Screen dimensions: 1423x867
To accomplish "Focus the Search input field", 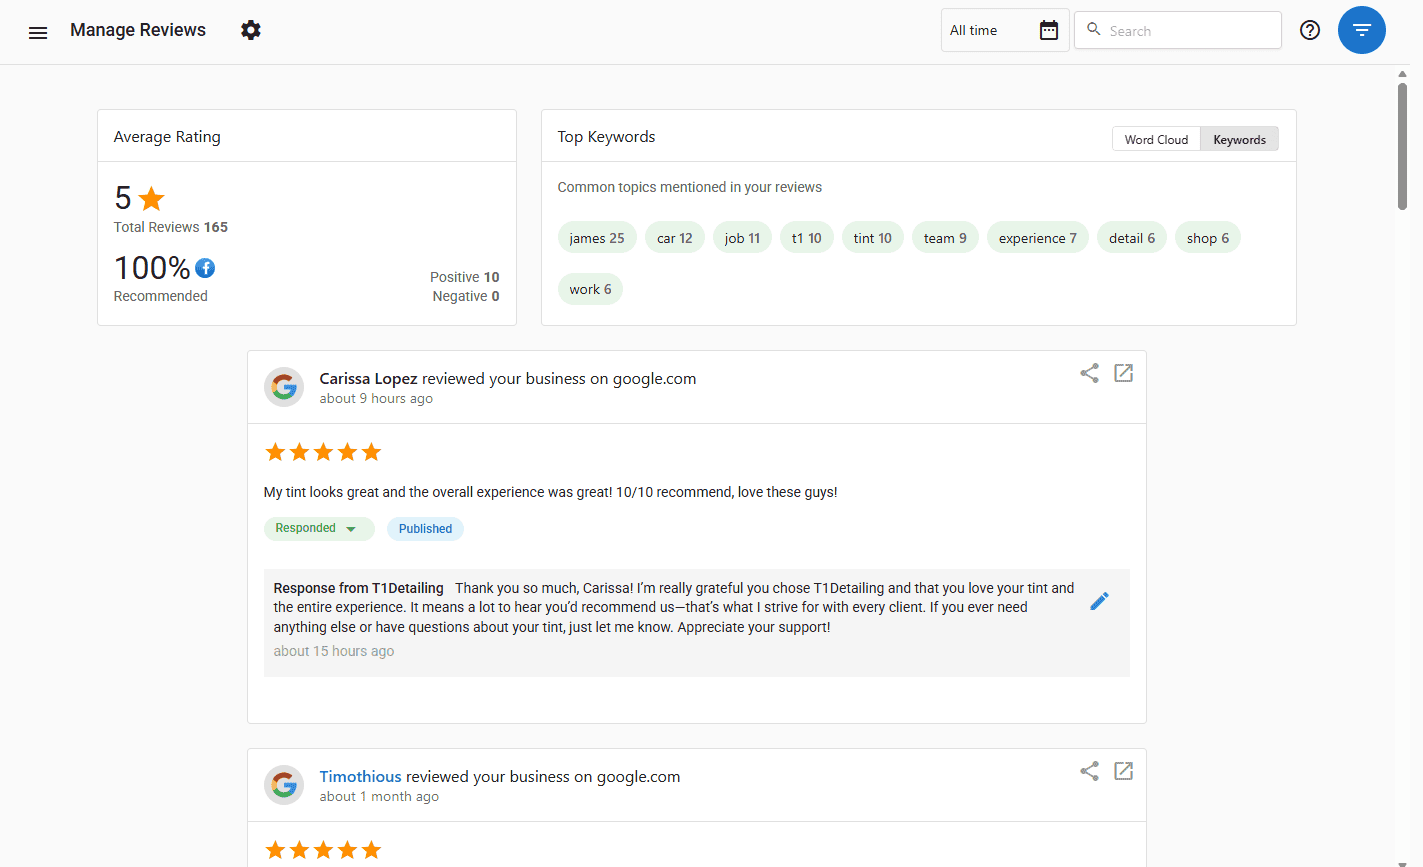I will [x=1178, y=30].
